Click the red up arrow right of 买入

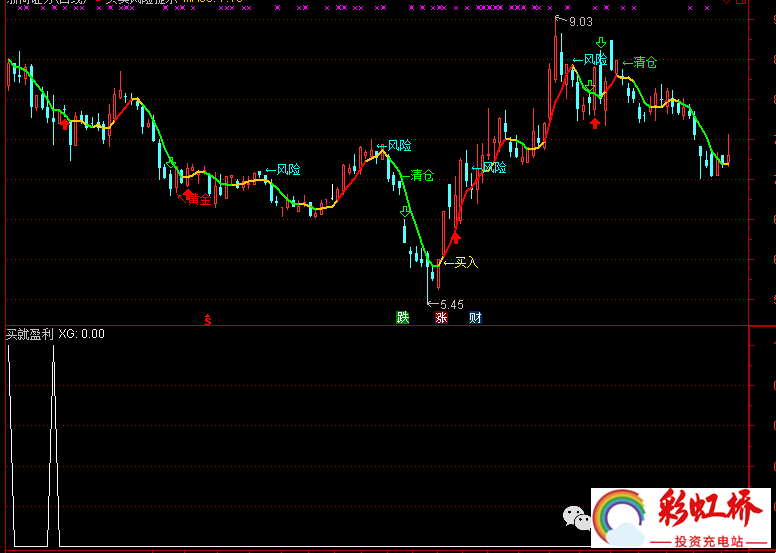tap(456, 238)
